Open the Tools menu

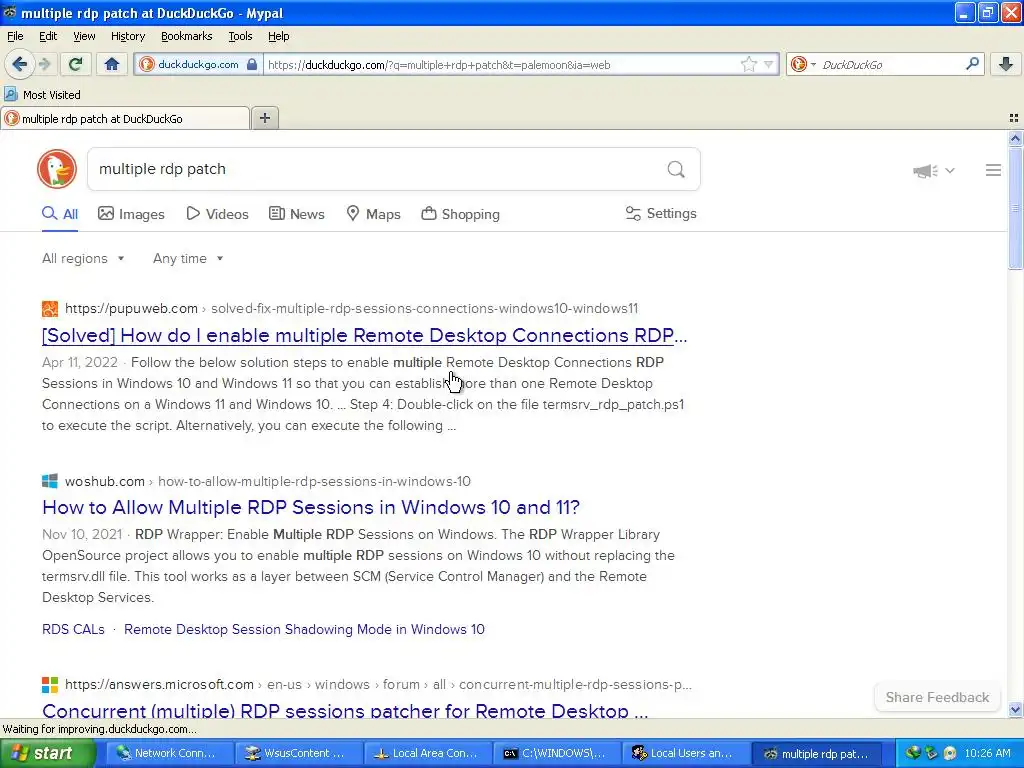point(240,36)
